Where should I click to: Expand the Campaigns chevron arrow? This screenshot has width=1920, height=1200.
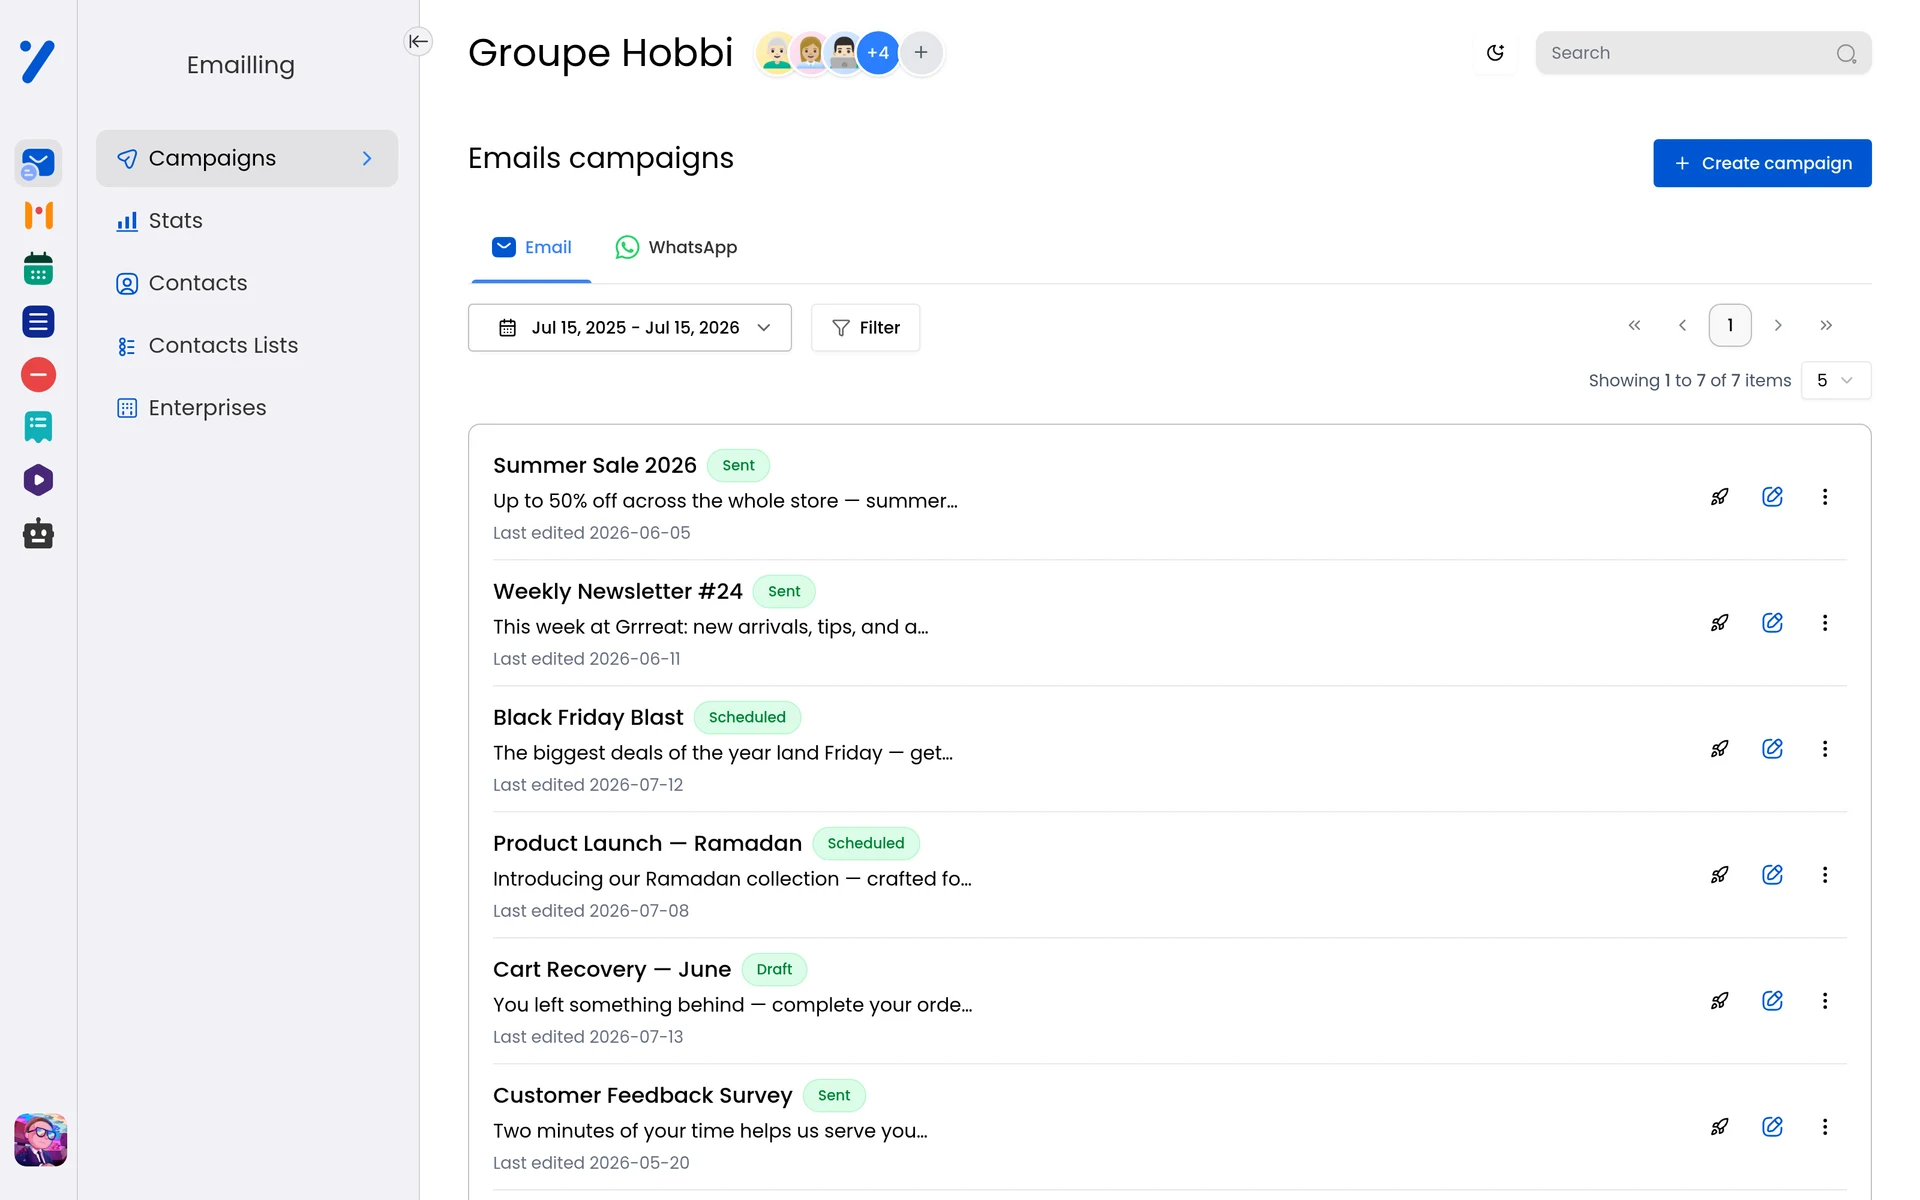367,158
